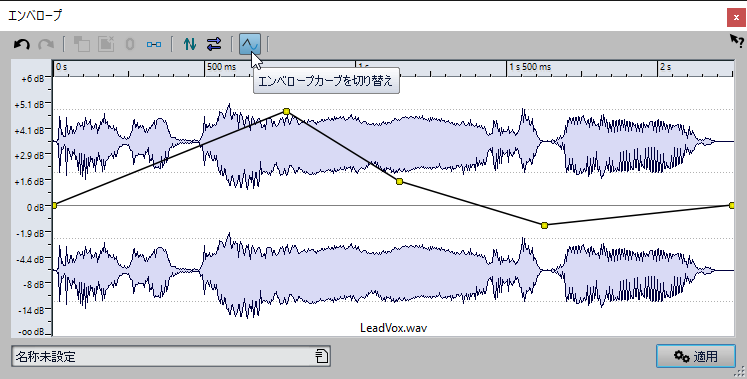Toggle the envelope curve smoothing button
Viewport: 747px width, 379px height.
(x=250, y=44)
